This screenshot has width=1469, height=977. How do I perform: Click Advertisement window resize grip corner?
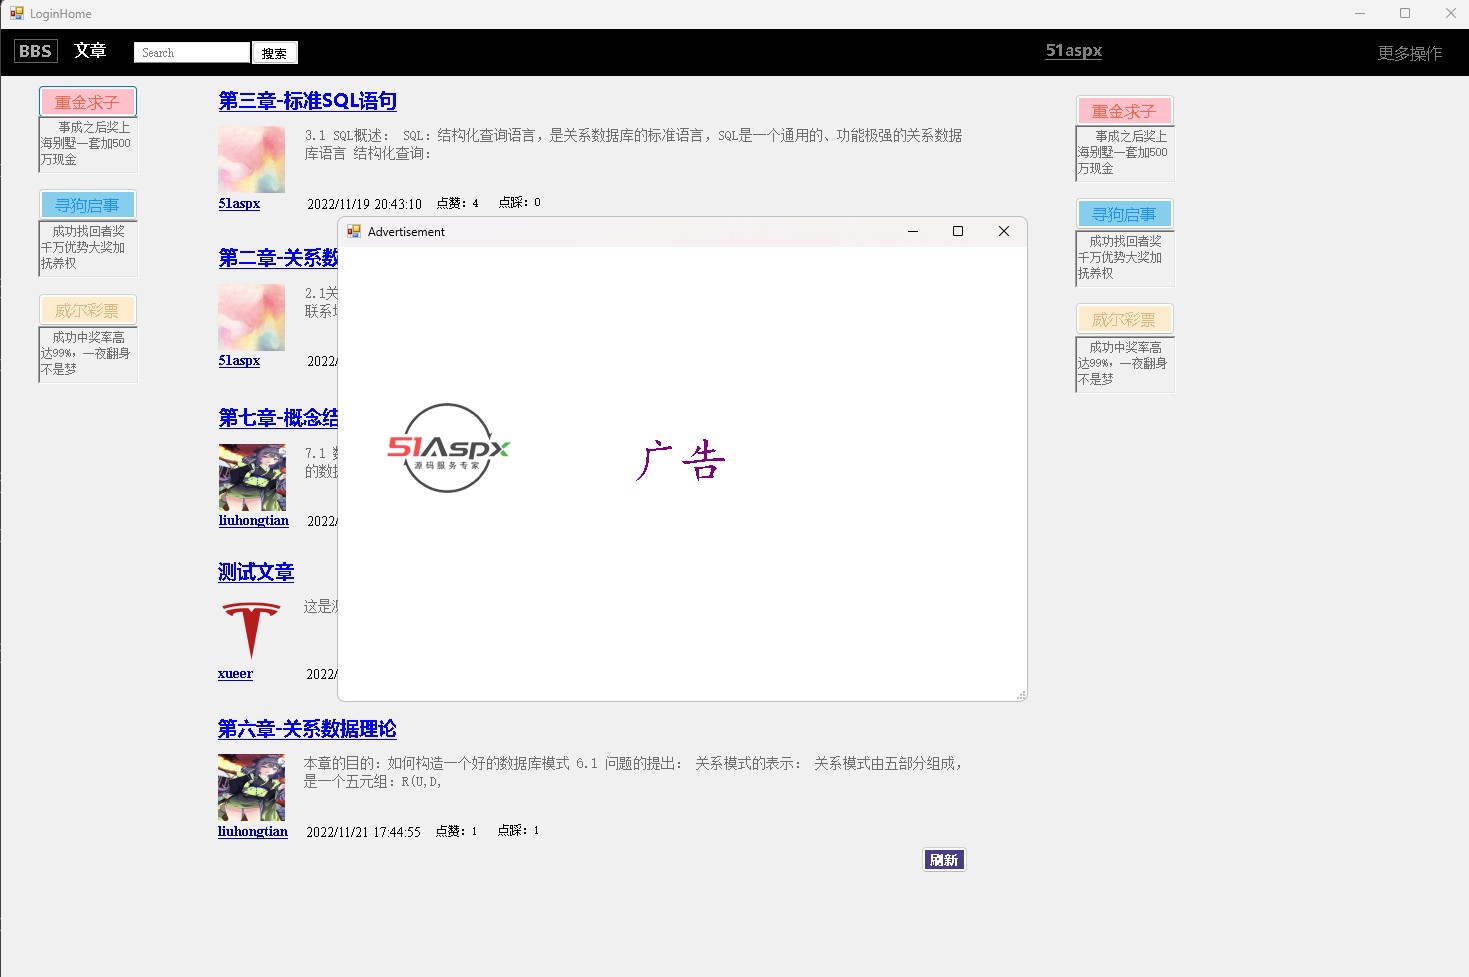coord(1021,695)
